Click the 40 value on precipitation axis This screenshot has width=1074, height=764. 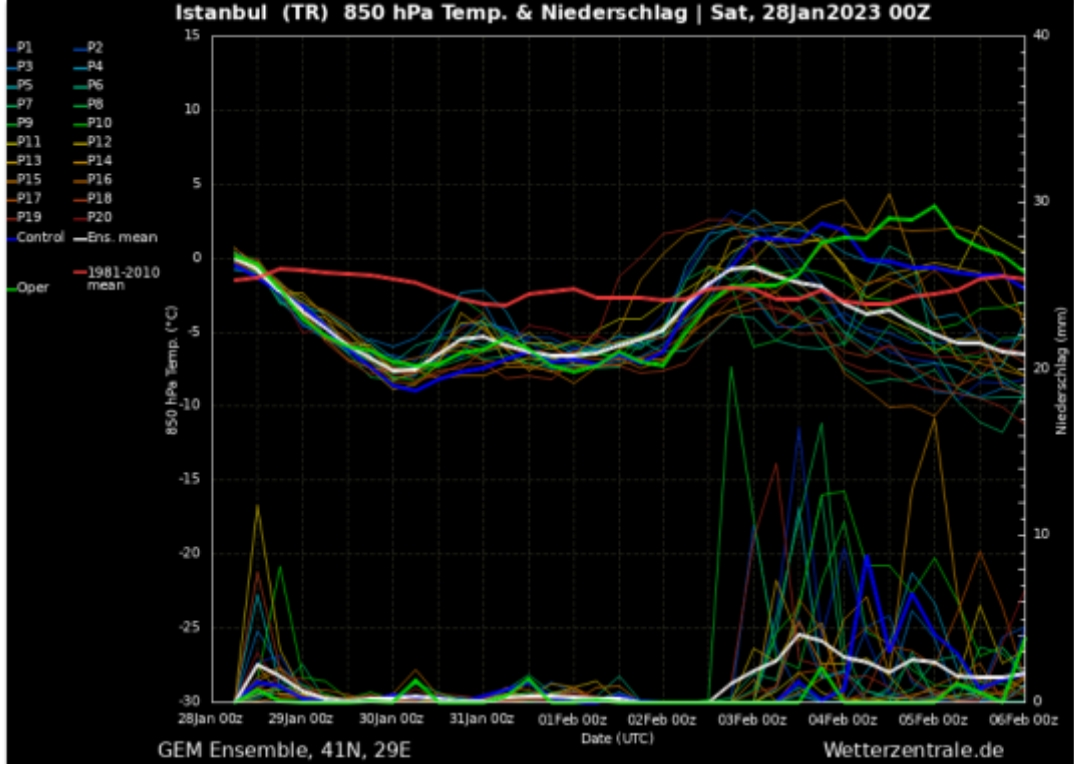pyautogui.click(x=1040, y=36)
